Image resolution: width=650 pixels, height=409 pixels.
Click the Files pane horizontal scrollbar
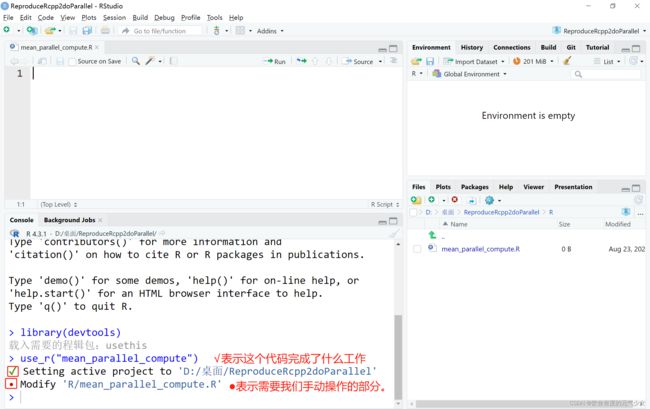526,404
